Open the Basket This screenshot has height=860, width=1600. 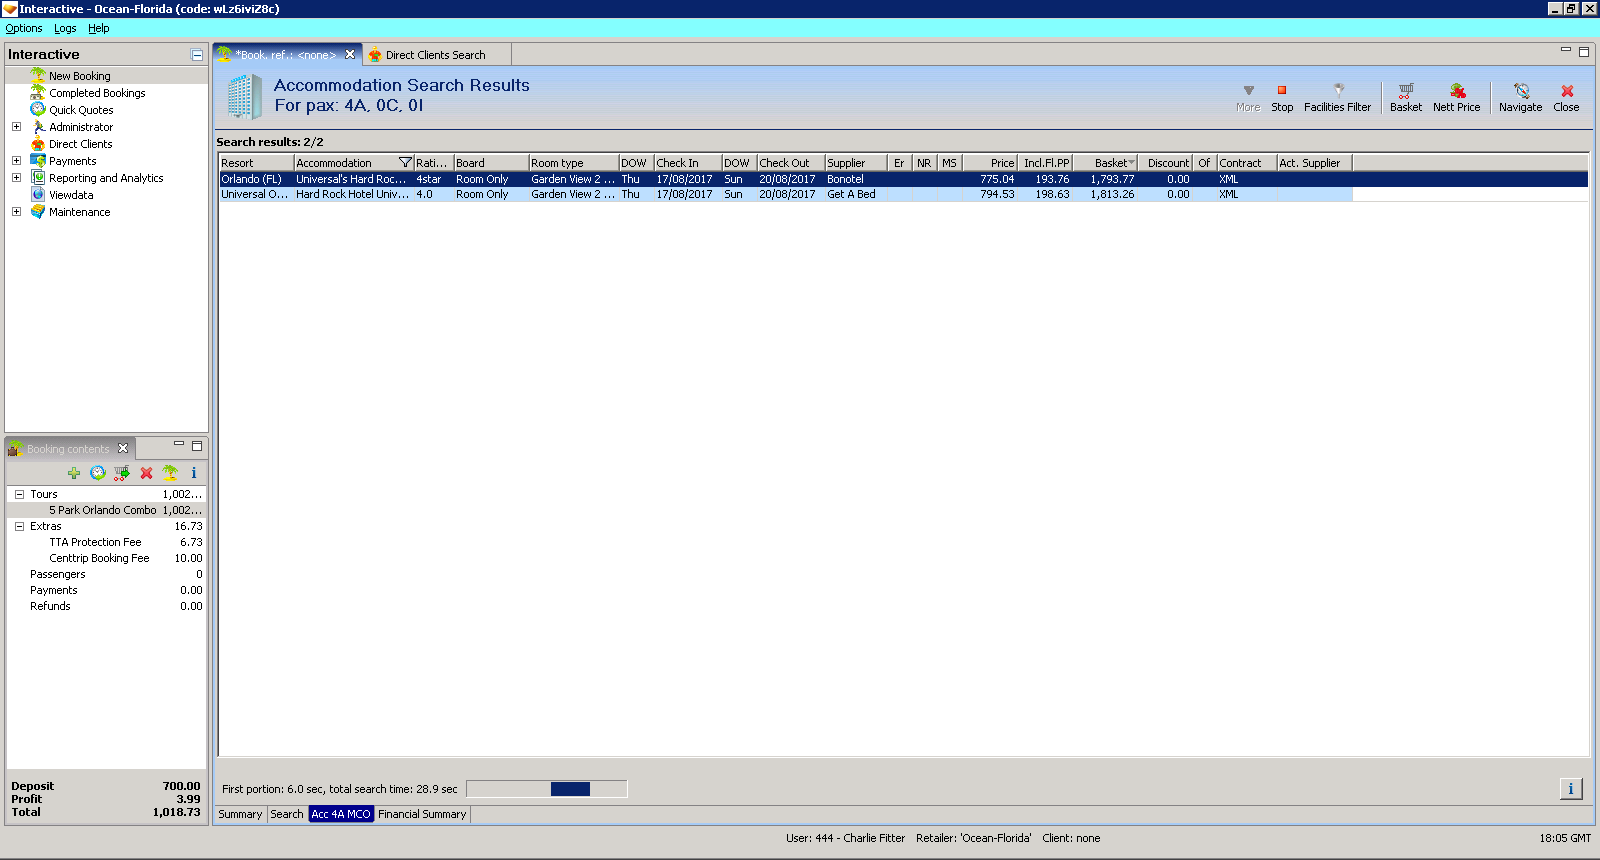point(1406,98)
